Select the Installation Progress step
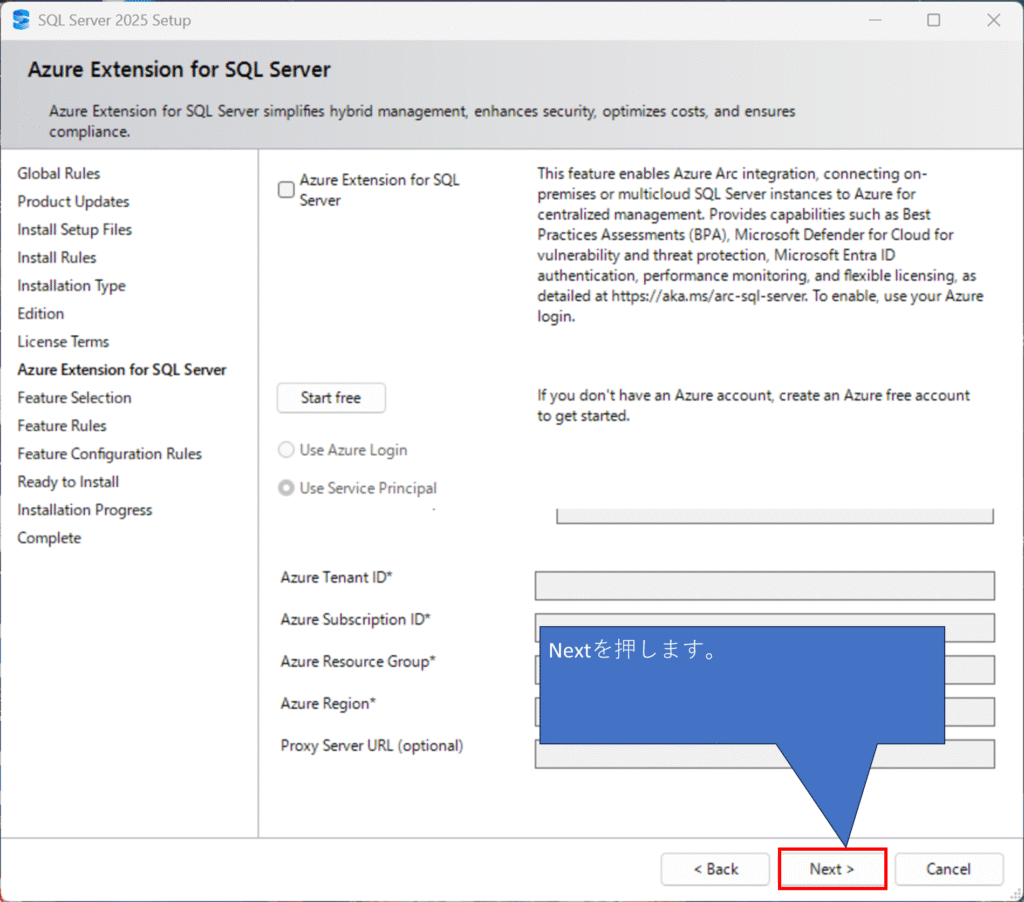 pyautogui.click(x=85, y=510)
